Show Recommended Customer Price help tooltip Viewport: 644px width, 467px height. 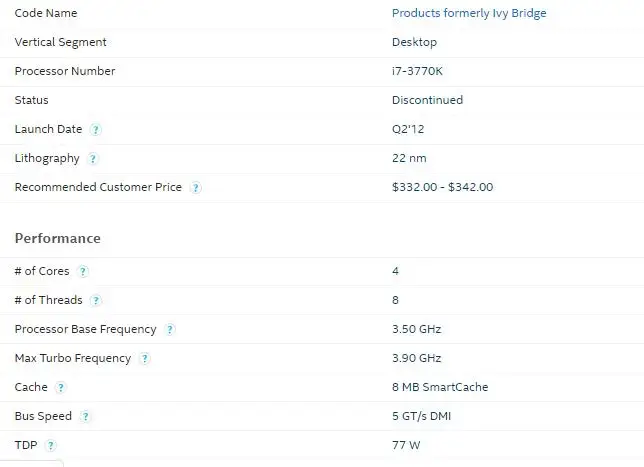(196, 188)
